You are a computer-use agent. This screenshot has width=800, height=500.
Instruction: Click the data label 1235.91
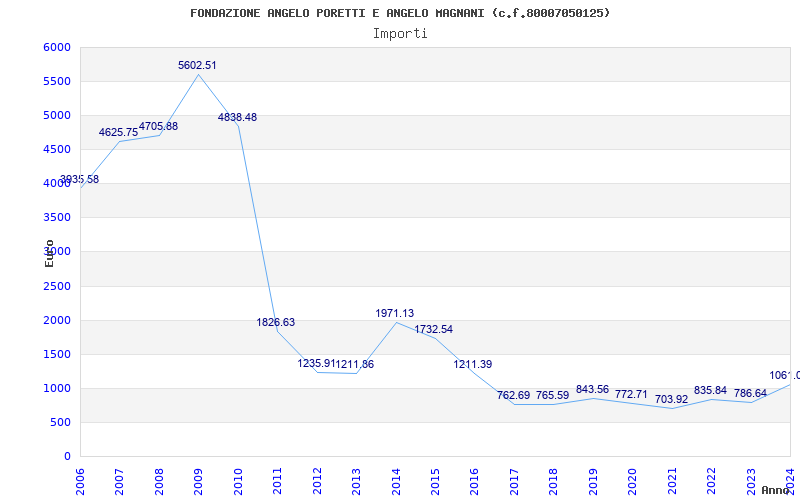316,363
